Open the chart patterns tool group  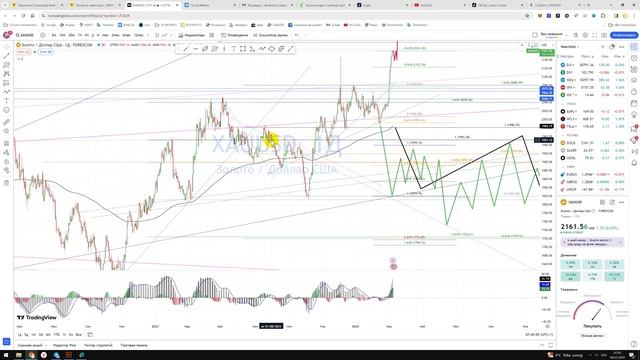[x=6, y=74]
